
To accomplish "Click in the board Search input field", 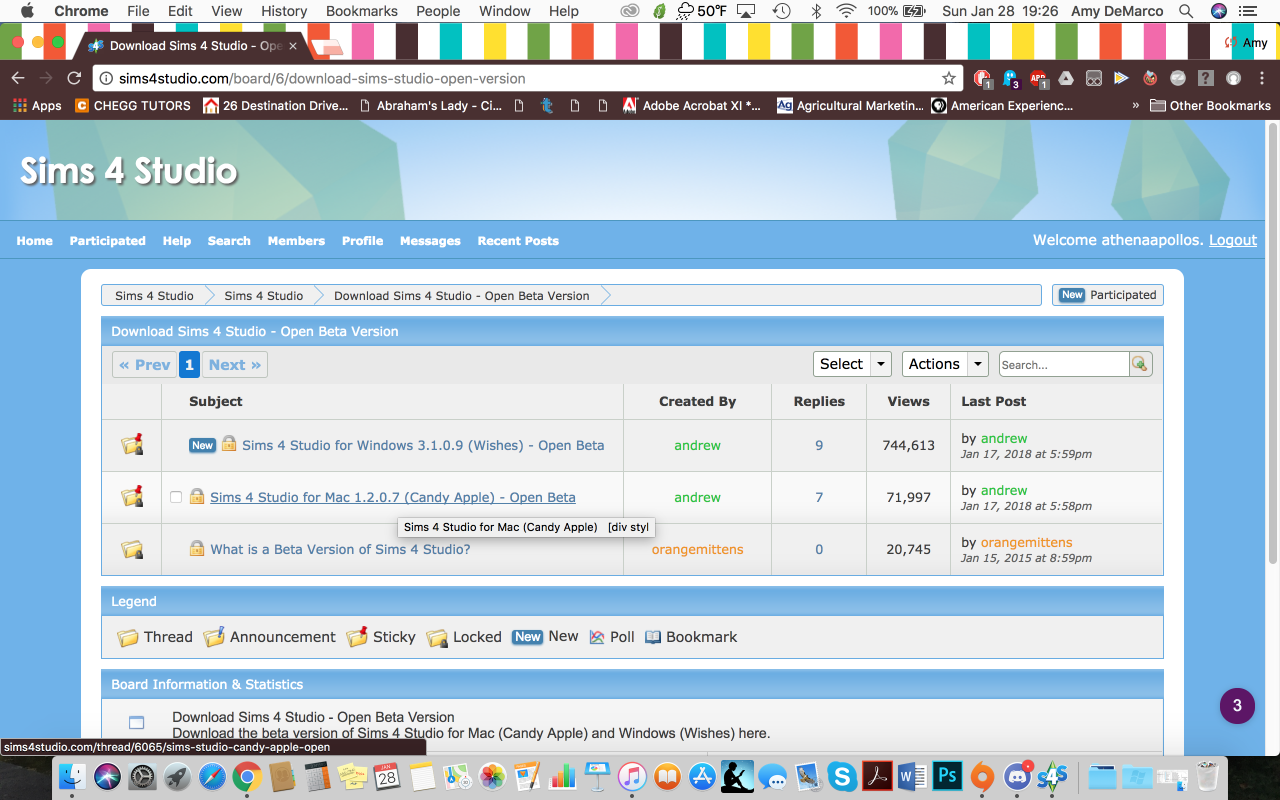I will tap(1064, 364).
